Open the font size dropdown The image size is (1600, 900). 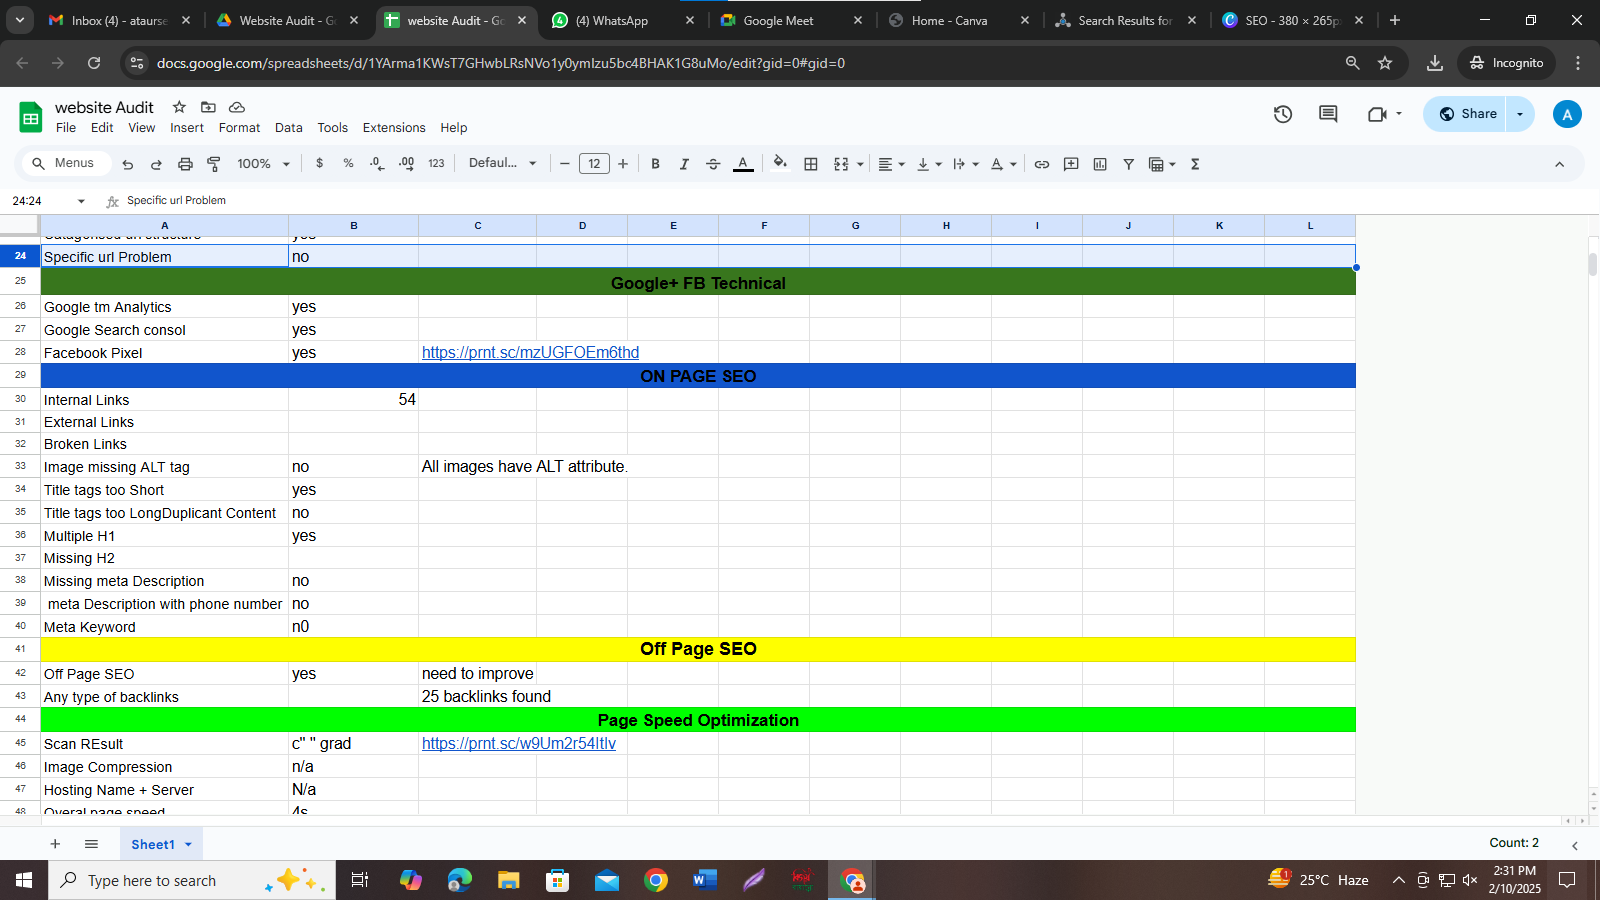pyautogui.click(x=594, y=163)
